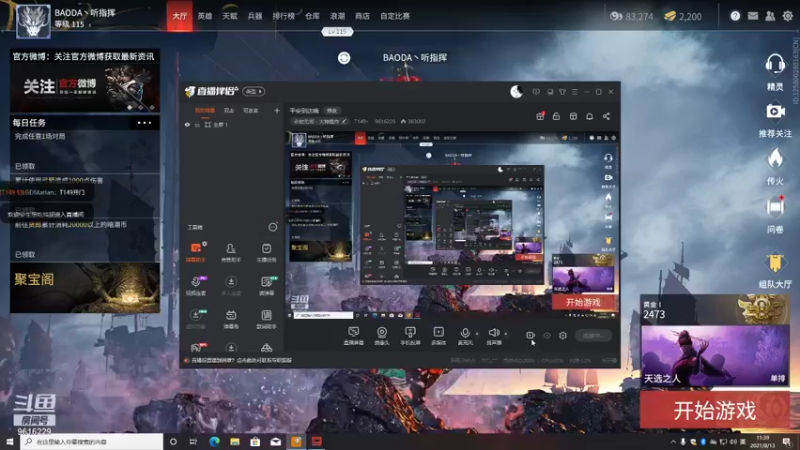Show hidden system tray icons
This screenshot has width=800, height=450.
(673, 441)
